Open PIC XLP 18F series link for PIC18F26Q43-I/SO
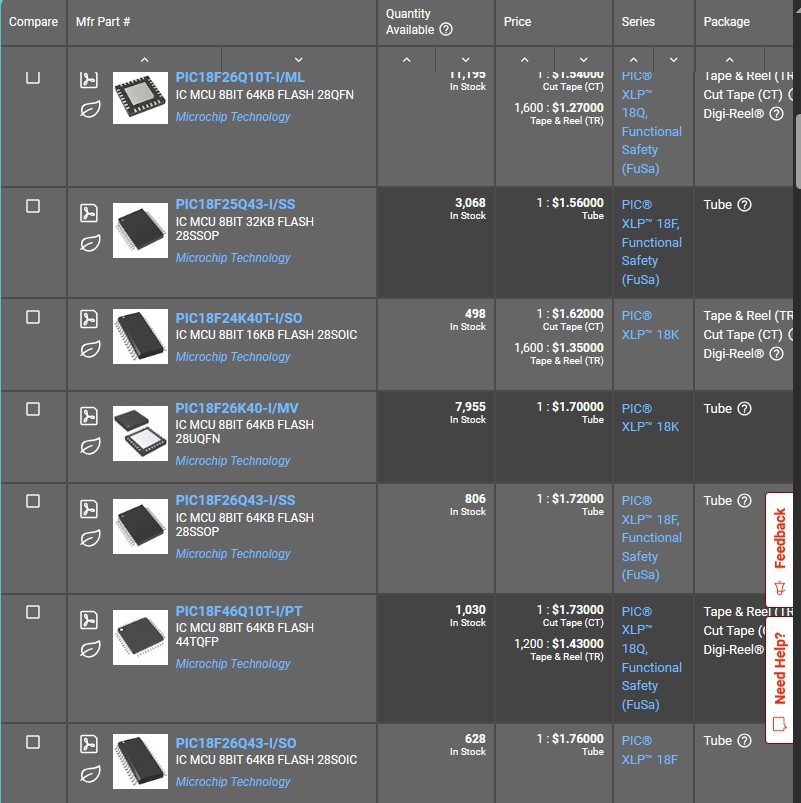 tap(649, 750)
